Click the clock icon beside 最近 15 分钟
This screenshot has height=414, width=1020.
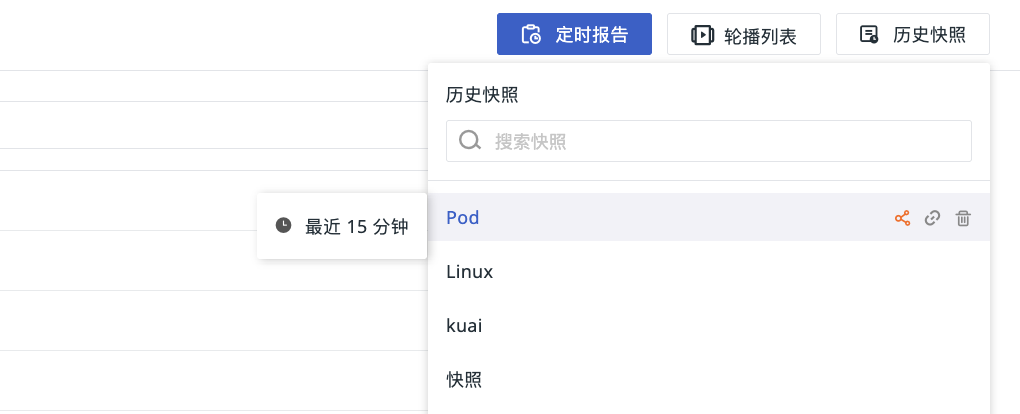(283, 225)
